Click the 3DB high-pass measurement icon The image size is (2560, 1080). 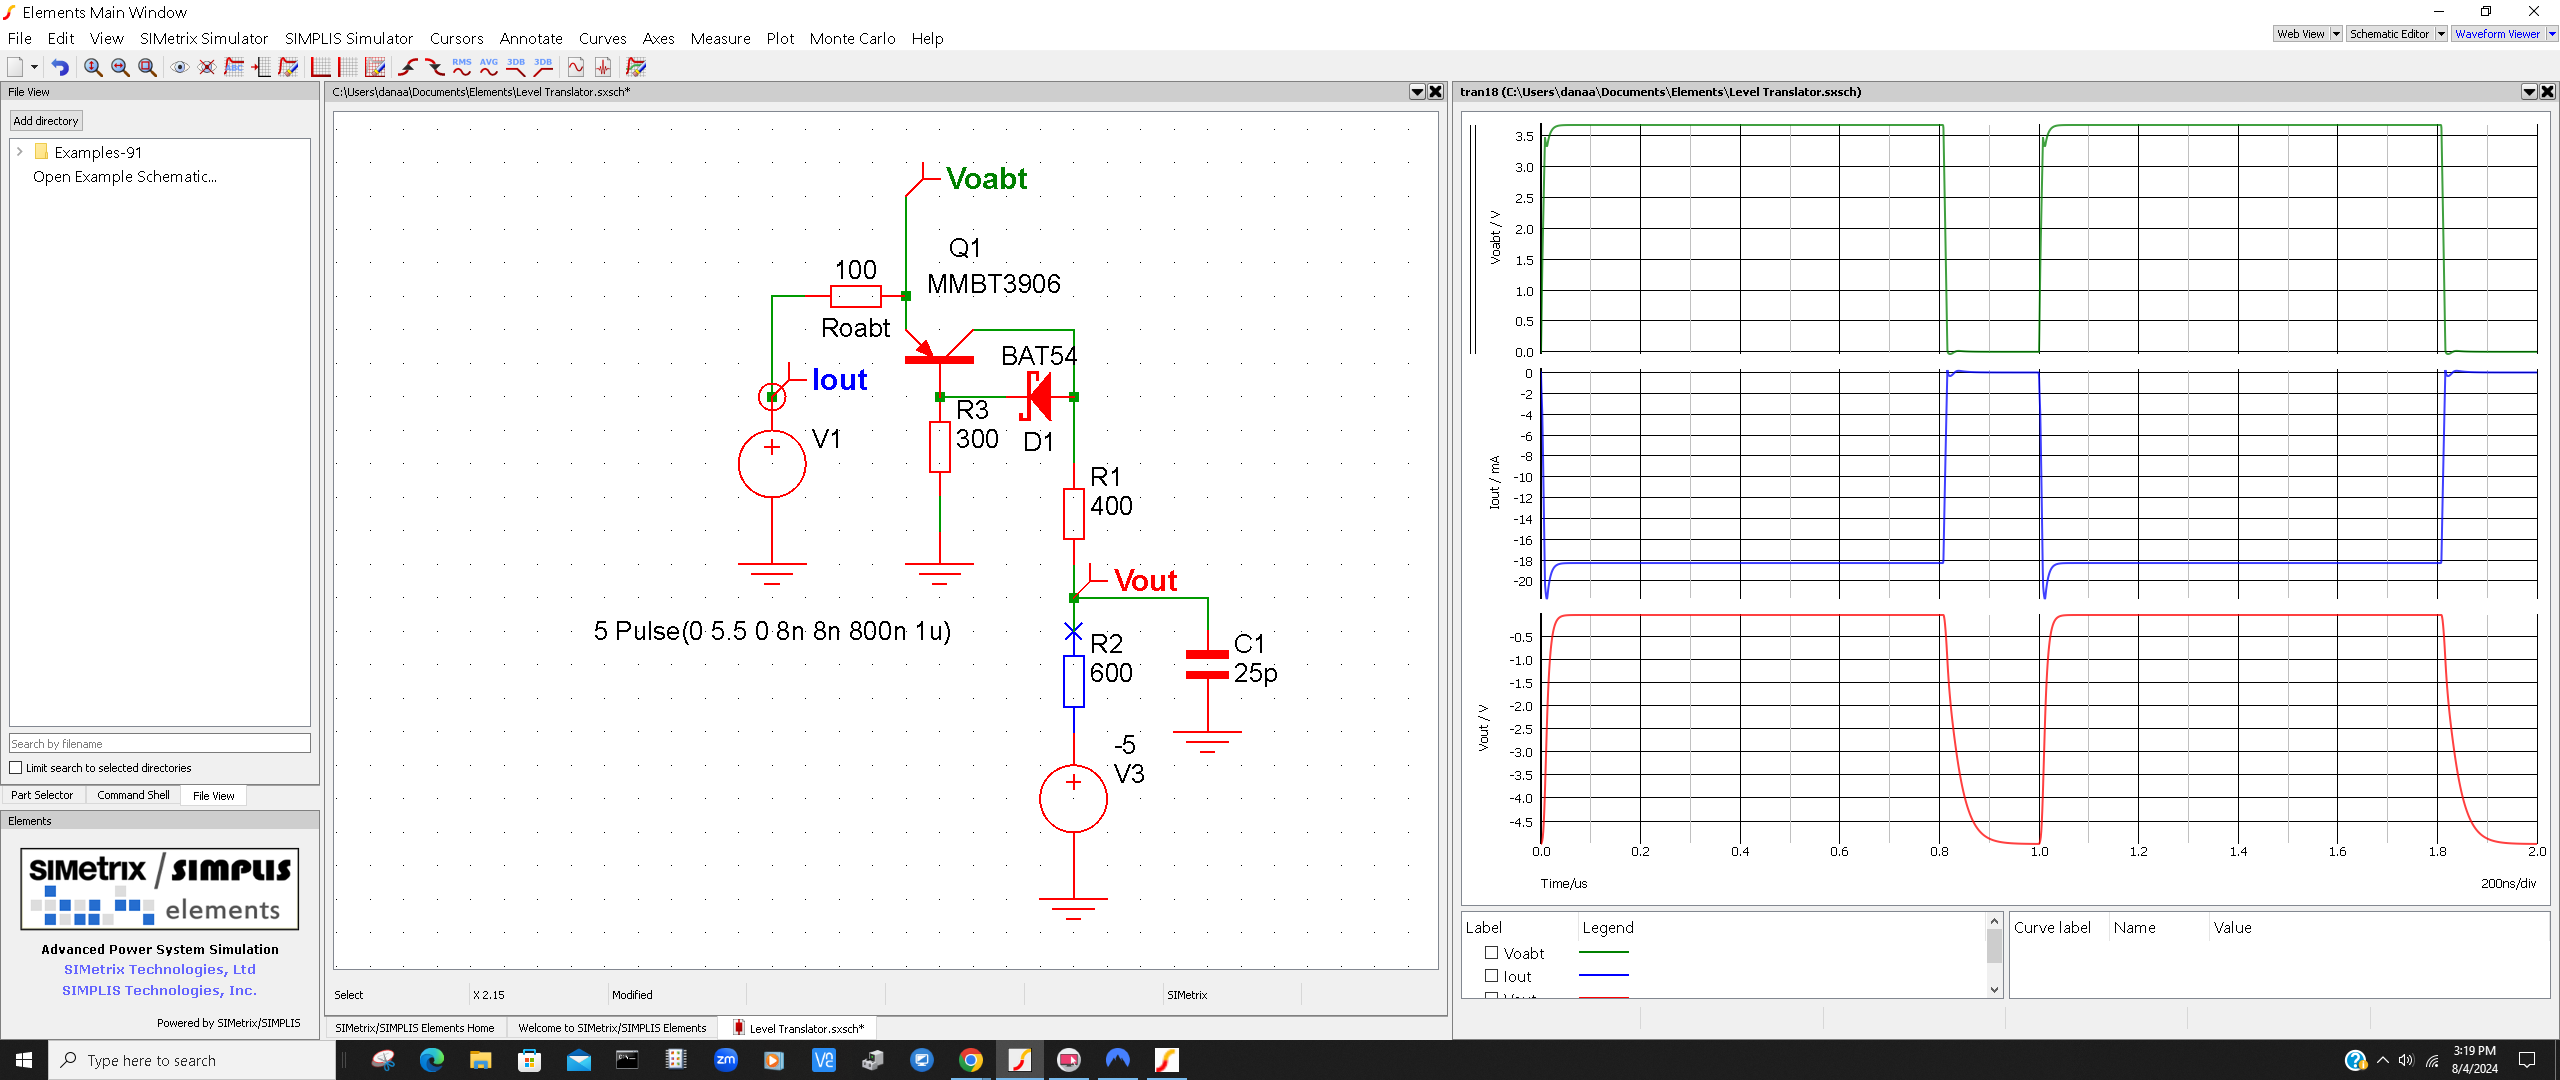point(543,67)
